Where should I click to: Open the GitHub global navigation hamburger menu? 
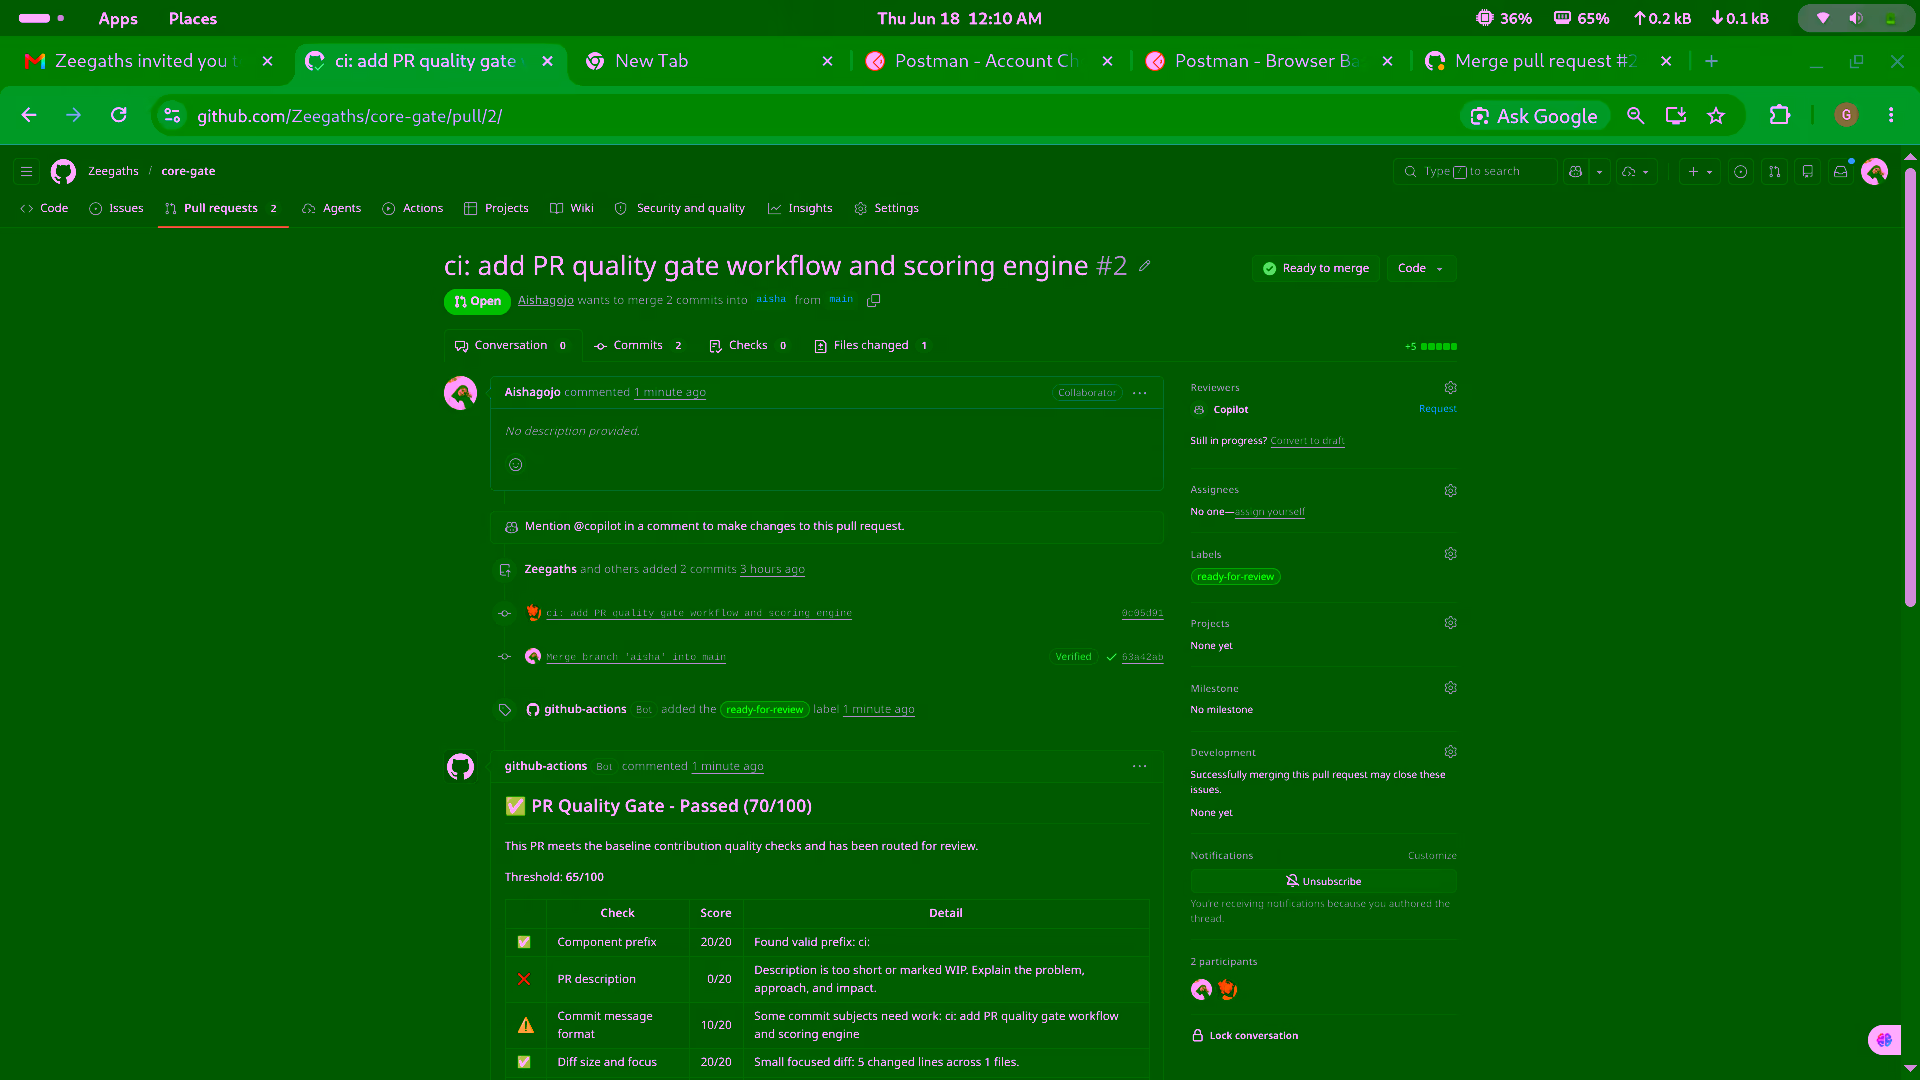27,172
